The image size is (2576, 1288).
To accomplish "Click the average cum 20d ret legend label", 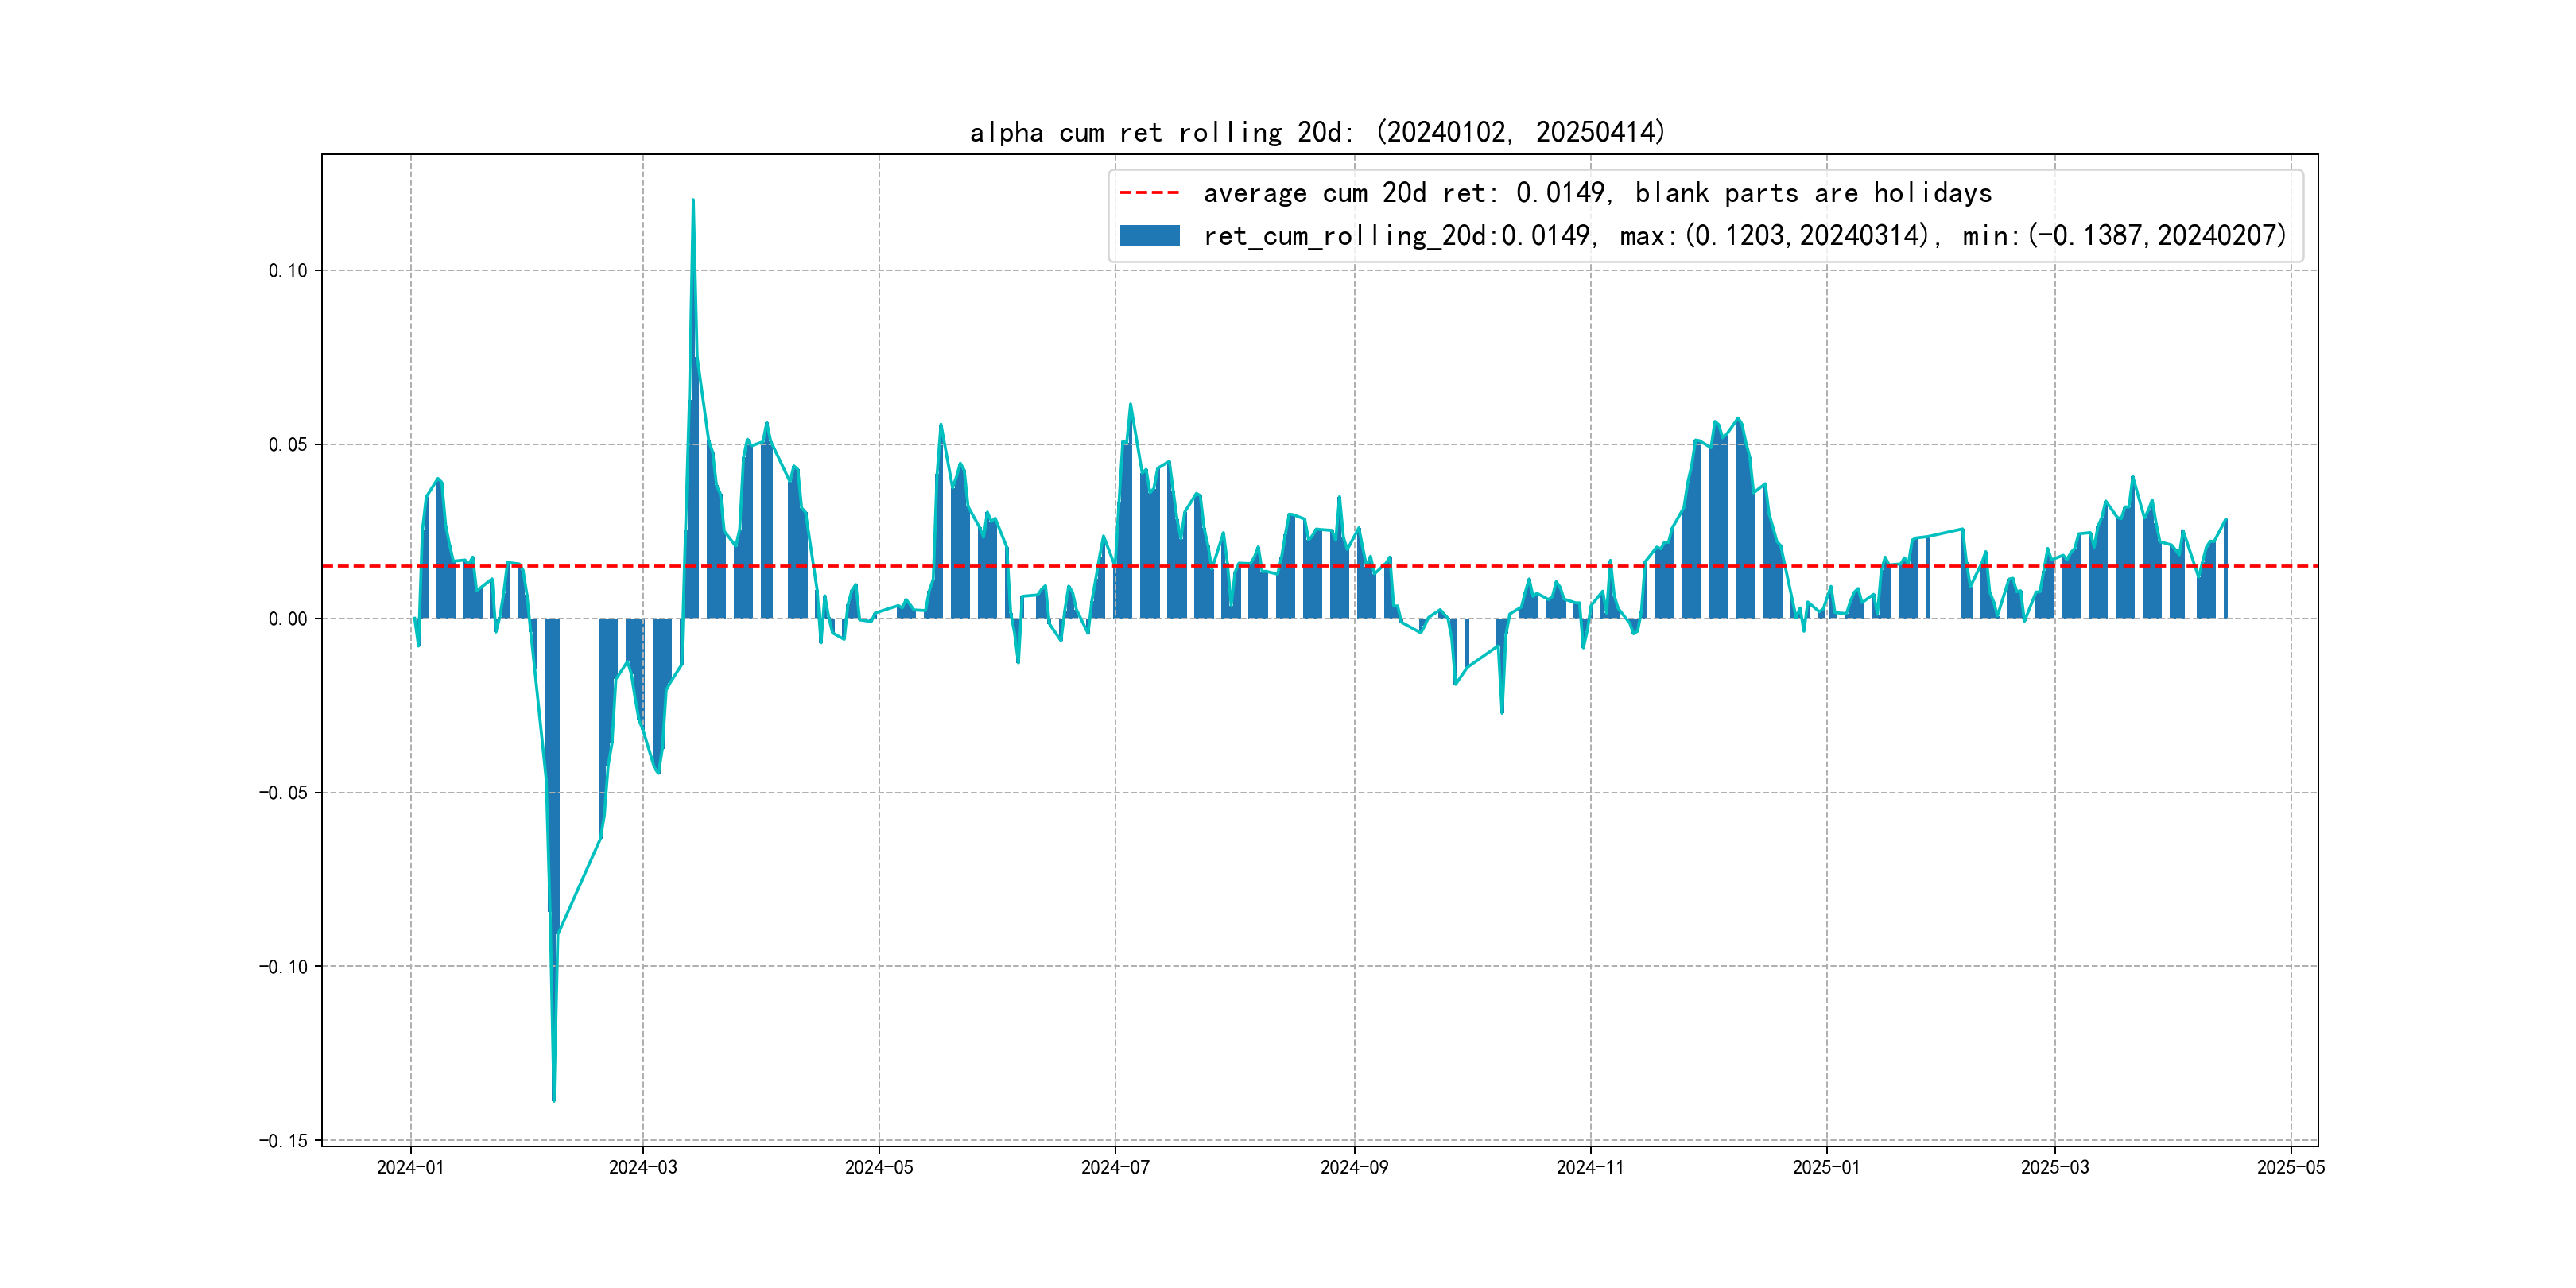I will coord(1597,193).
